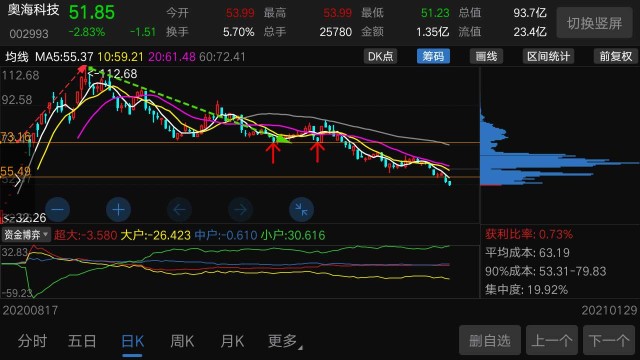Click the 删自选 button
Screen dimensions: 640x360
click(490, 340)
